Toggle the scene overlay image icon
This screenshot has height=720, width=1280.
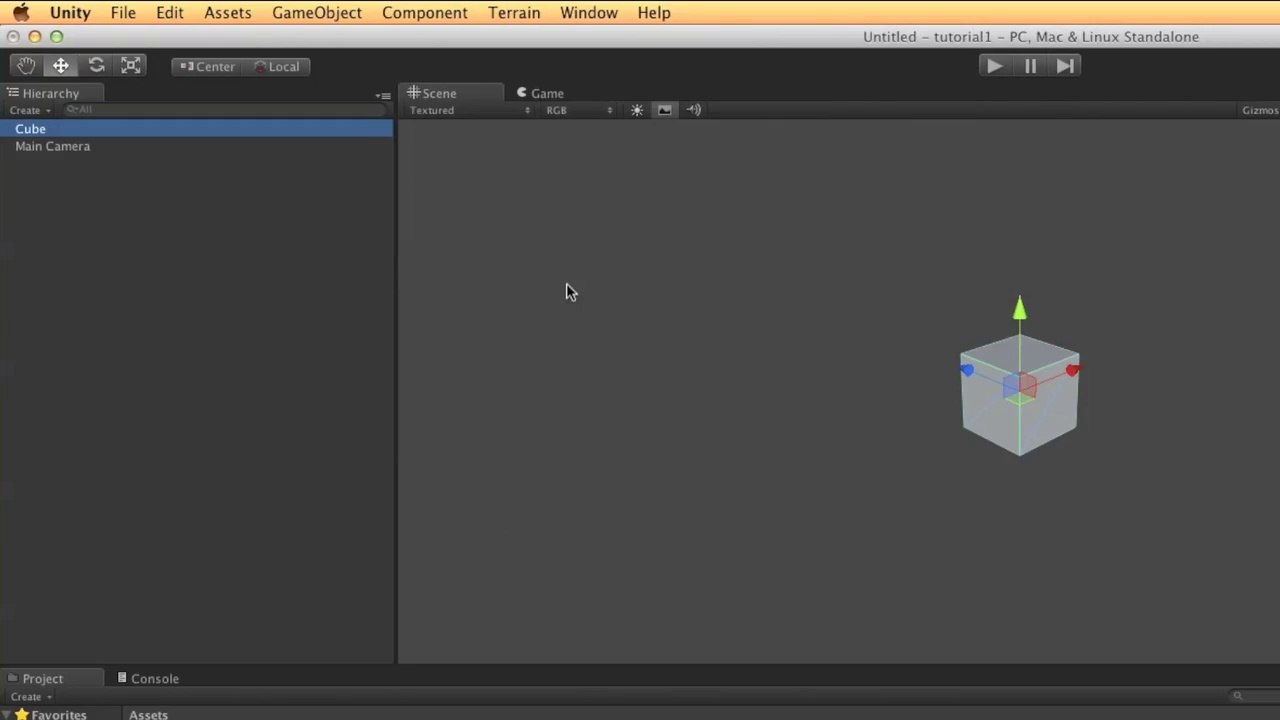tap(665, 110)
